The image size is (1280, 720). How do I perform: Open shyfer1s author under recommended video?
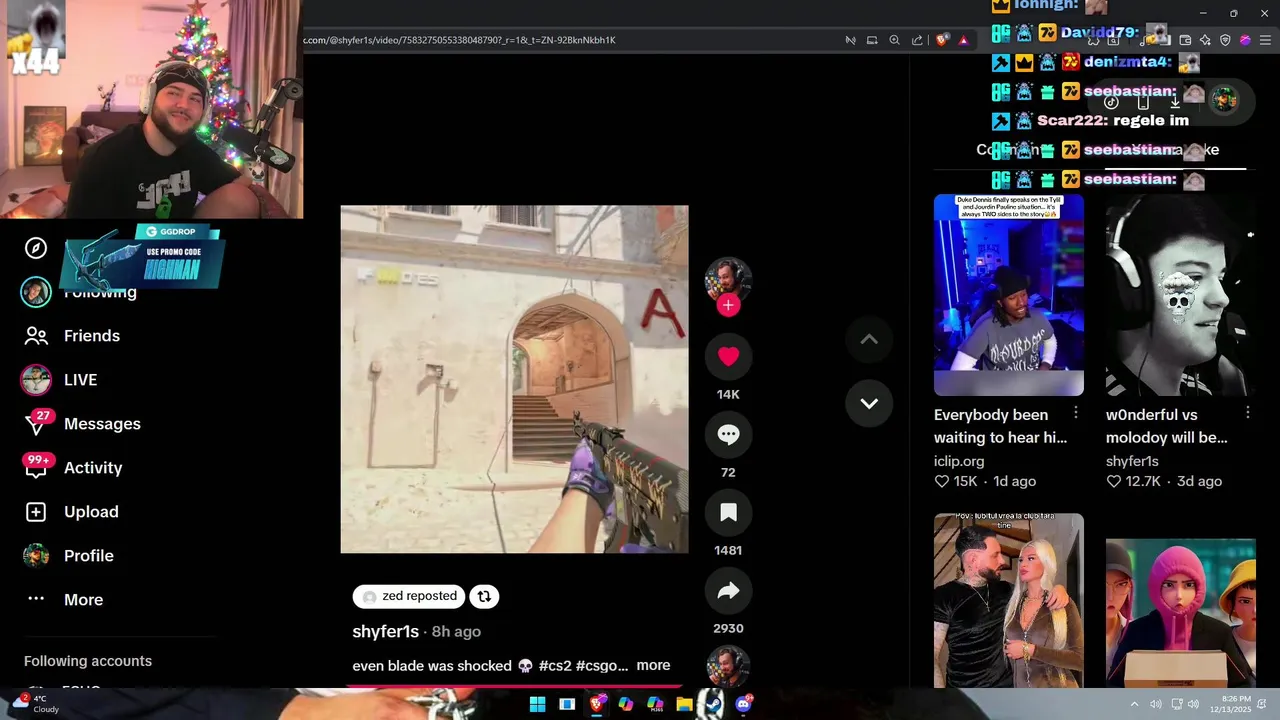point(1132,461)
